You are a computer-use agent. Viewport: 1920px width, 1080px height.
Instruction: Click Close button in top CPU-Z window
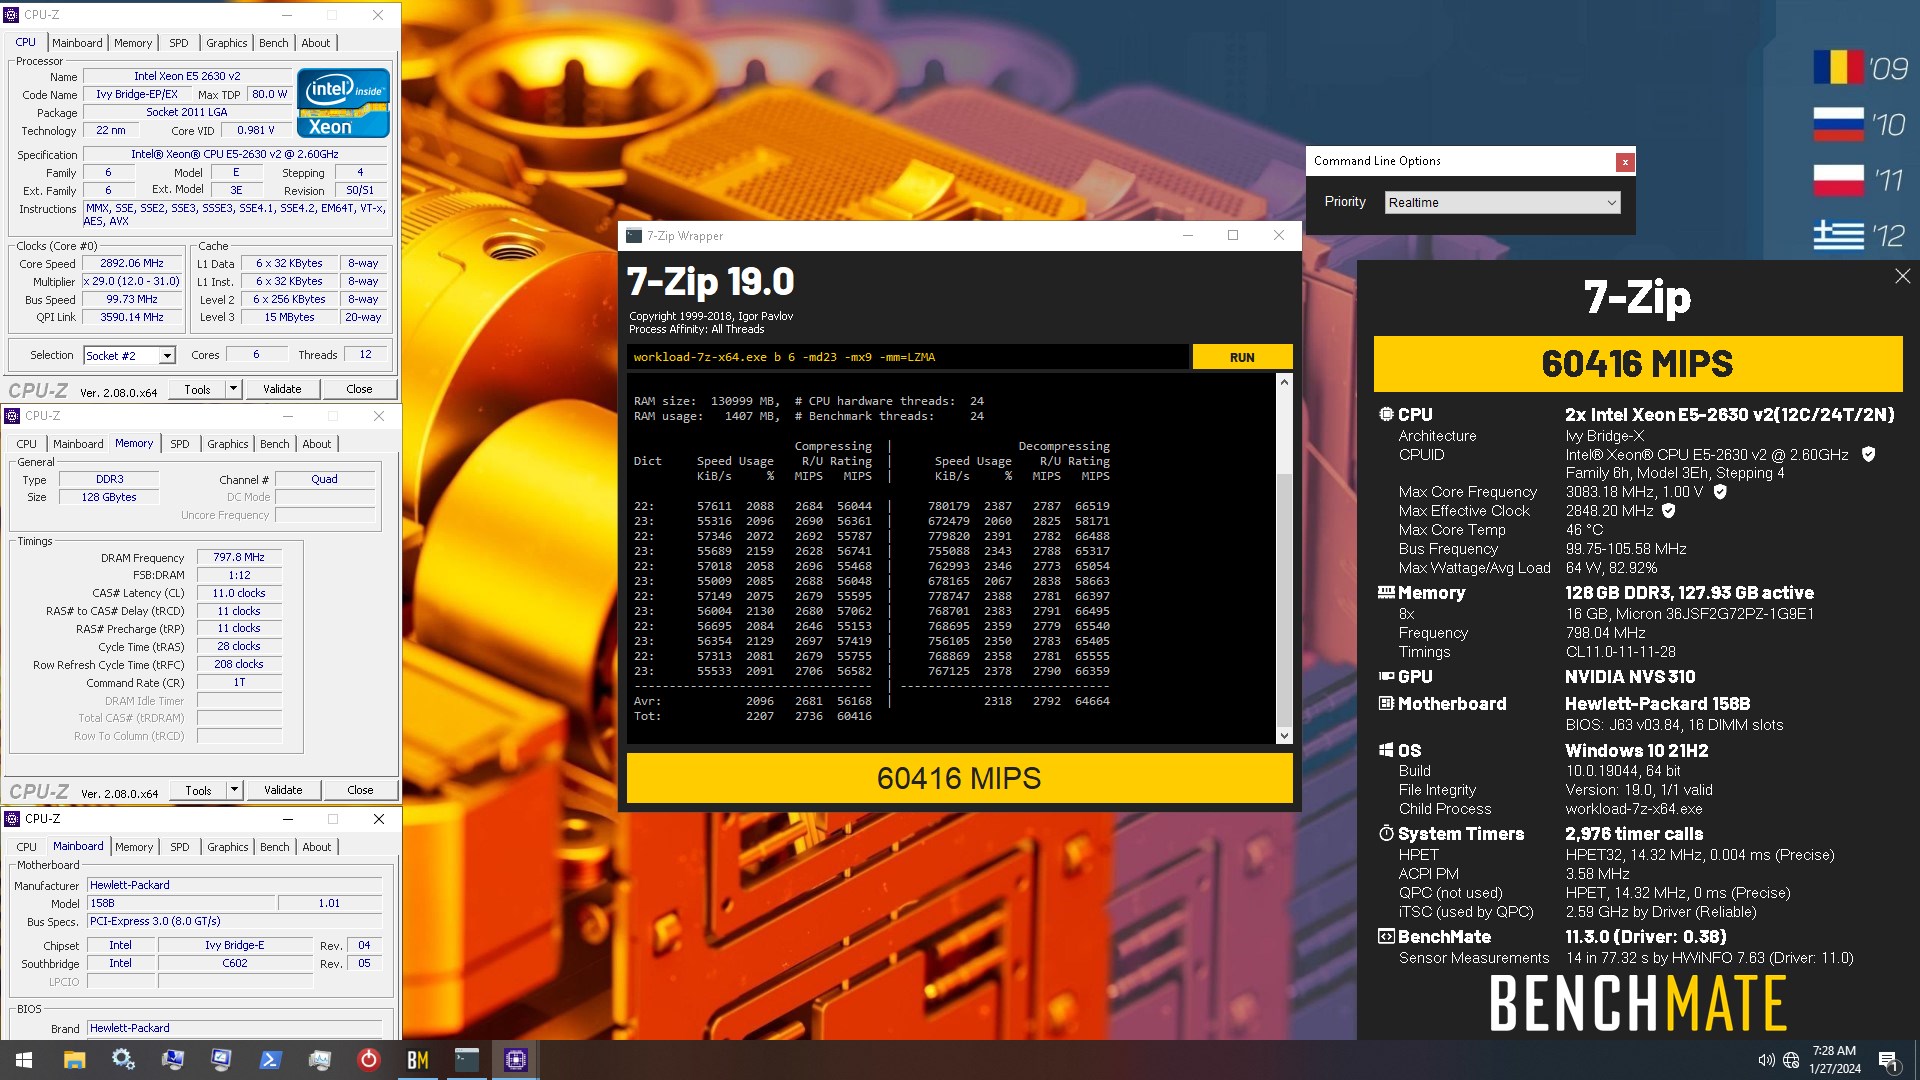pos(359,389)
